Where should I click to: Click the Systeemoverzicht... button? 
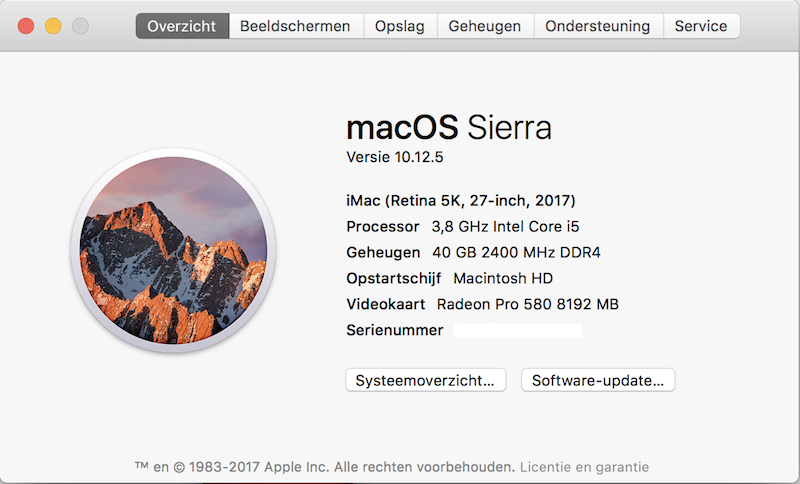tap(425, 380)
